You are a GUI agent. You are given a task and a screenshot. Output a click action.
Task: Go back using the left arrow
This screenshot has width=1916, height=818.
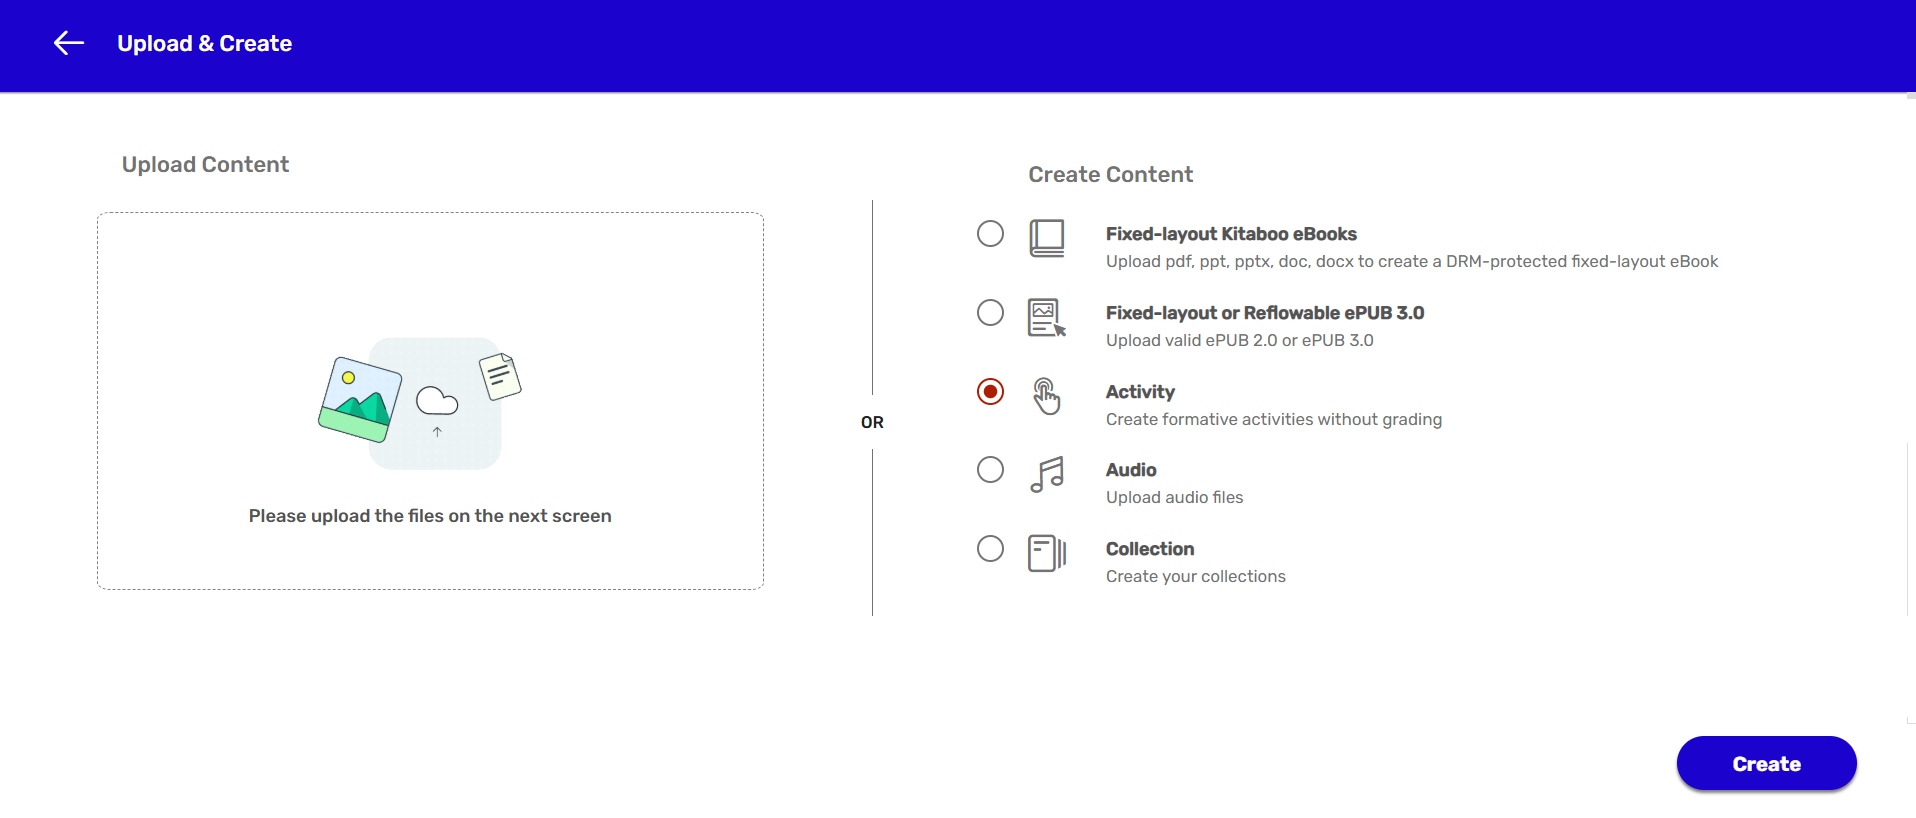pos(69,43)
